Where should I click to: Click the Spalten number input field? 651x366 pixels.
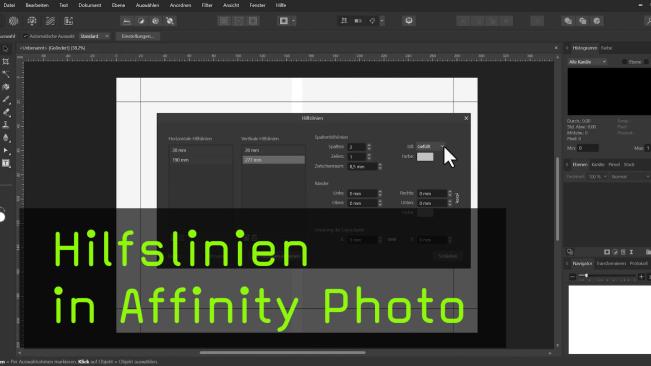pyautogui.click(x=357, y=147)
